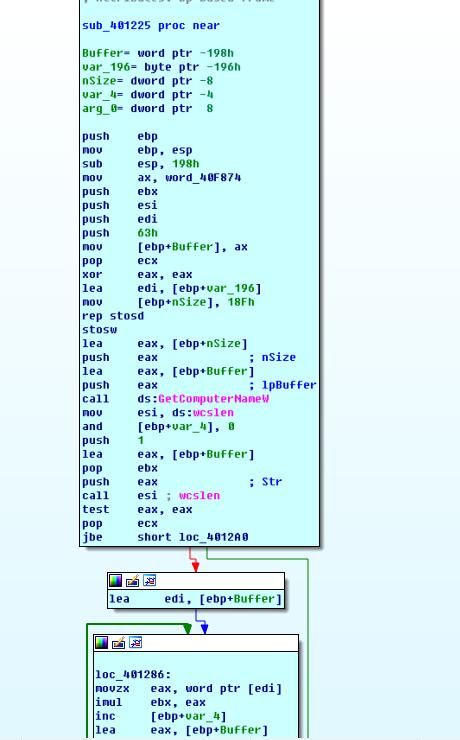Click the 'rep stosd' instruction

pos(113,316)
